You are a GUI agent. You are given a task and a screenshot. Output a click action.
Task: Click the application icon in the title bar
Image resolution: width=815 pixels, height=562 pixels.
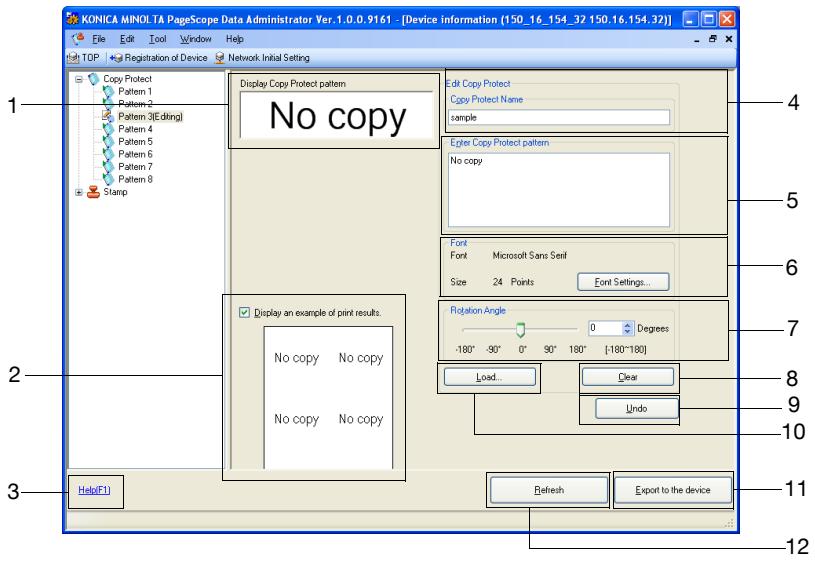coord(73,19)
